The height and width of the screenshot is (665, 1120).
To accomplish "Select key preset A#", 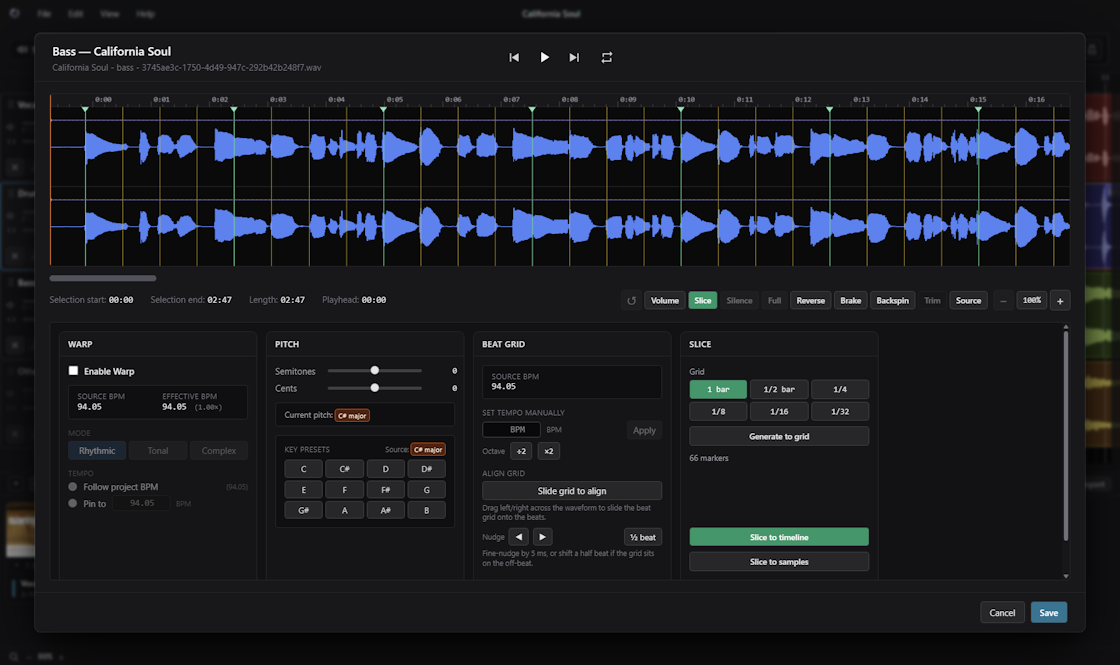I will click(x=386, y=510).
